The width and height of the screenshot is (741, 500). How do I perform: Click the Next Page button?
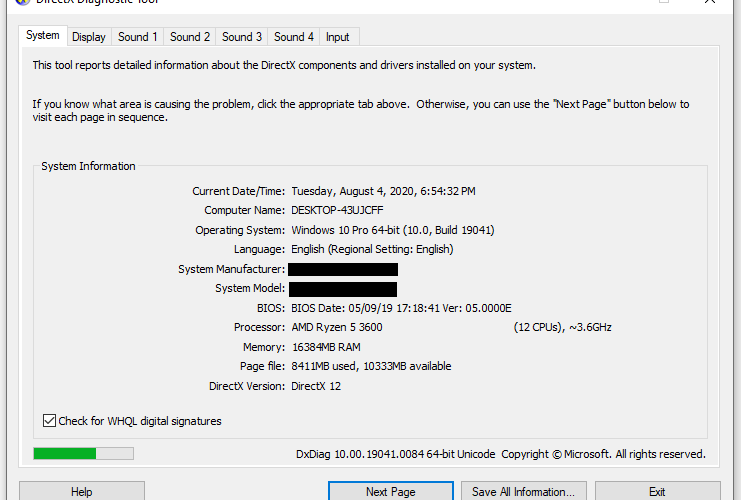tap(391, 491)
